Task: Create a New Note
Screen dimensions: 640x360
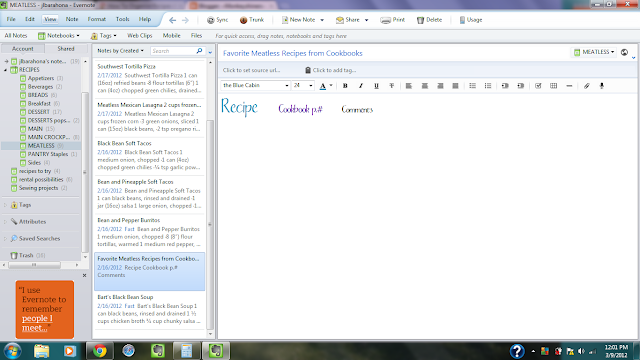Action: [x=298, y=20]
